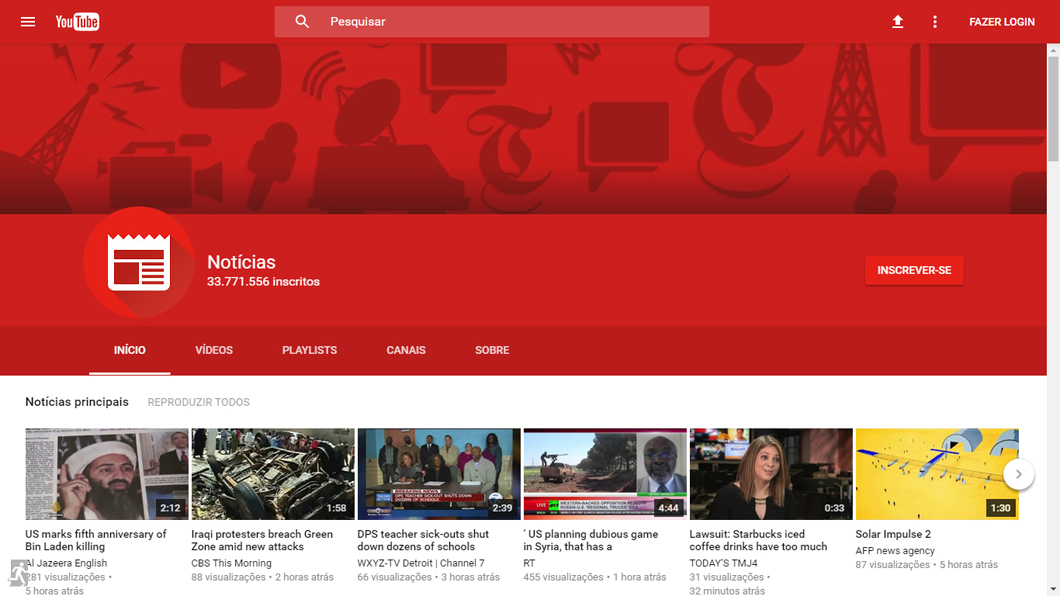
Task: Open the CBS This Morning channel link
Action: [231, 563]
